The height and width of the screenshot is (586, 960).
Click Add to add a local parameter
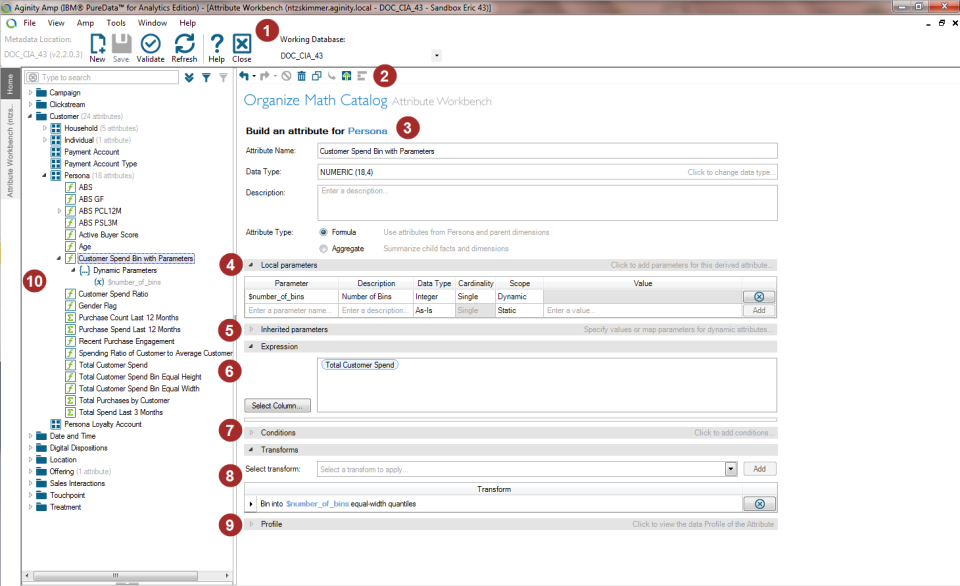(x=759, y=311)
